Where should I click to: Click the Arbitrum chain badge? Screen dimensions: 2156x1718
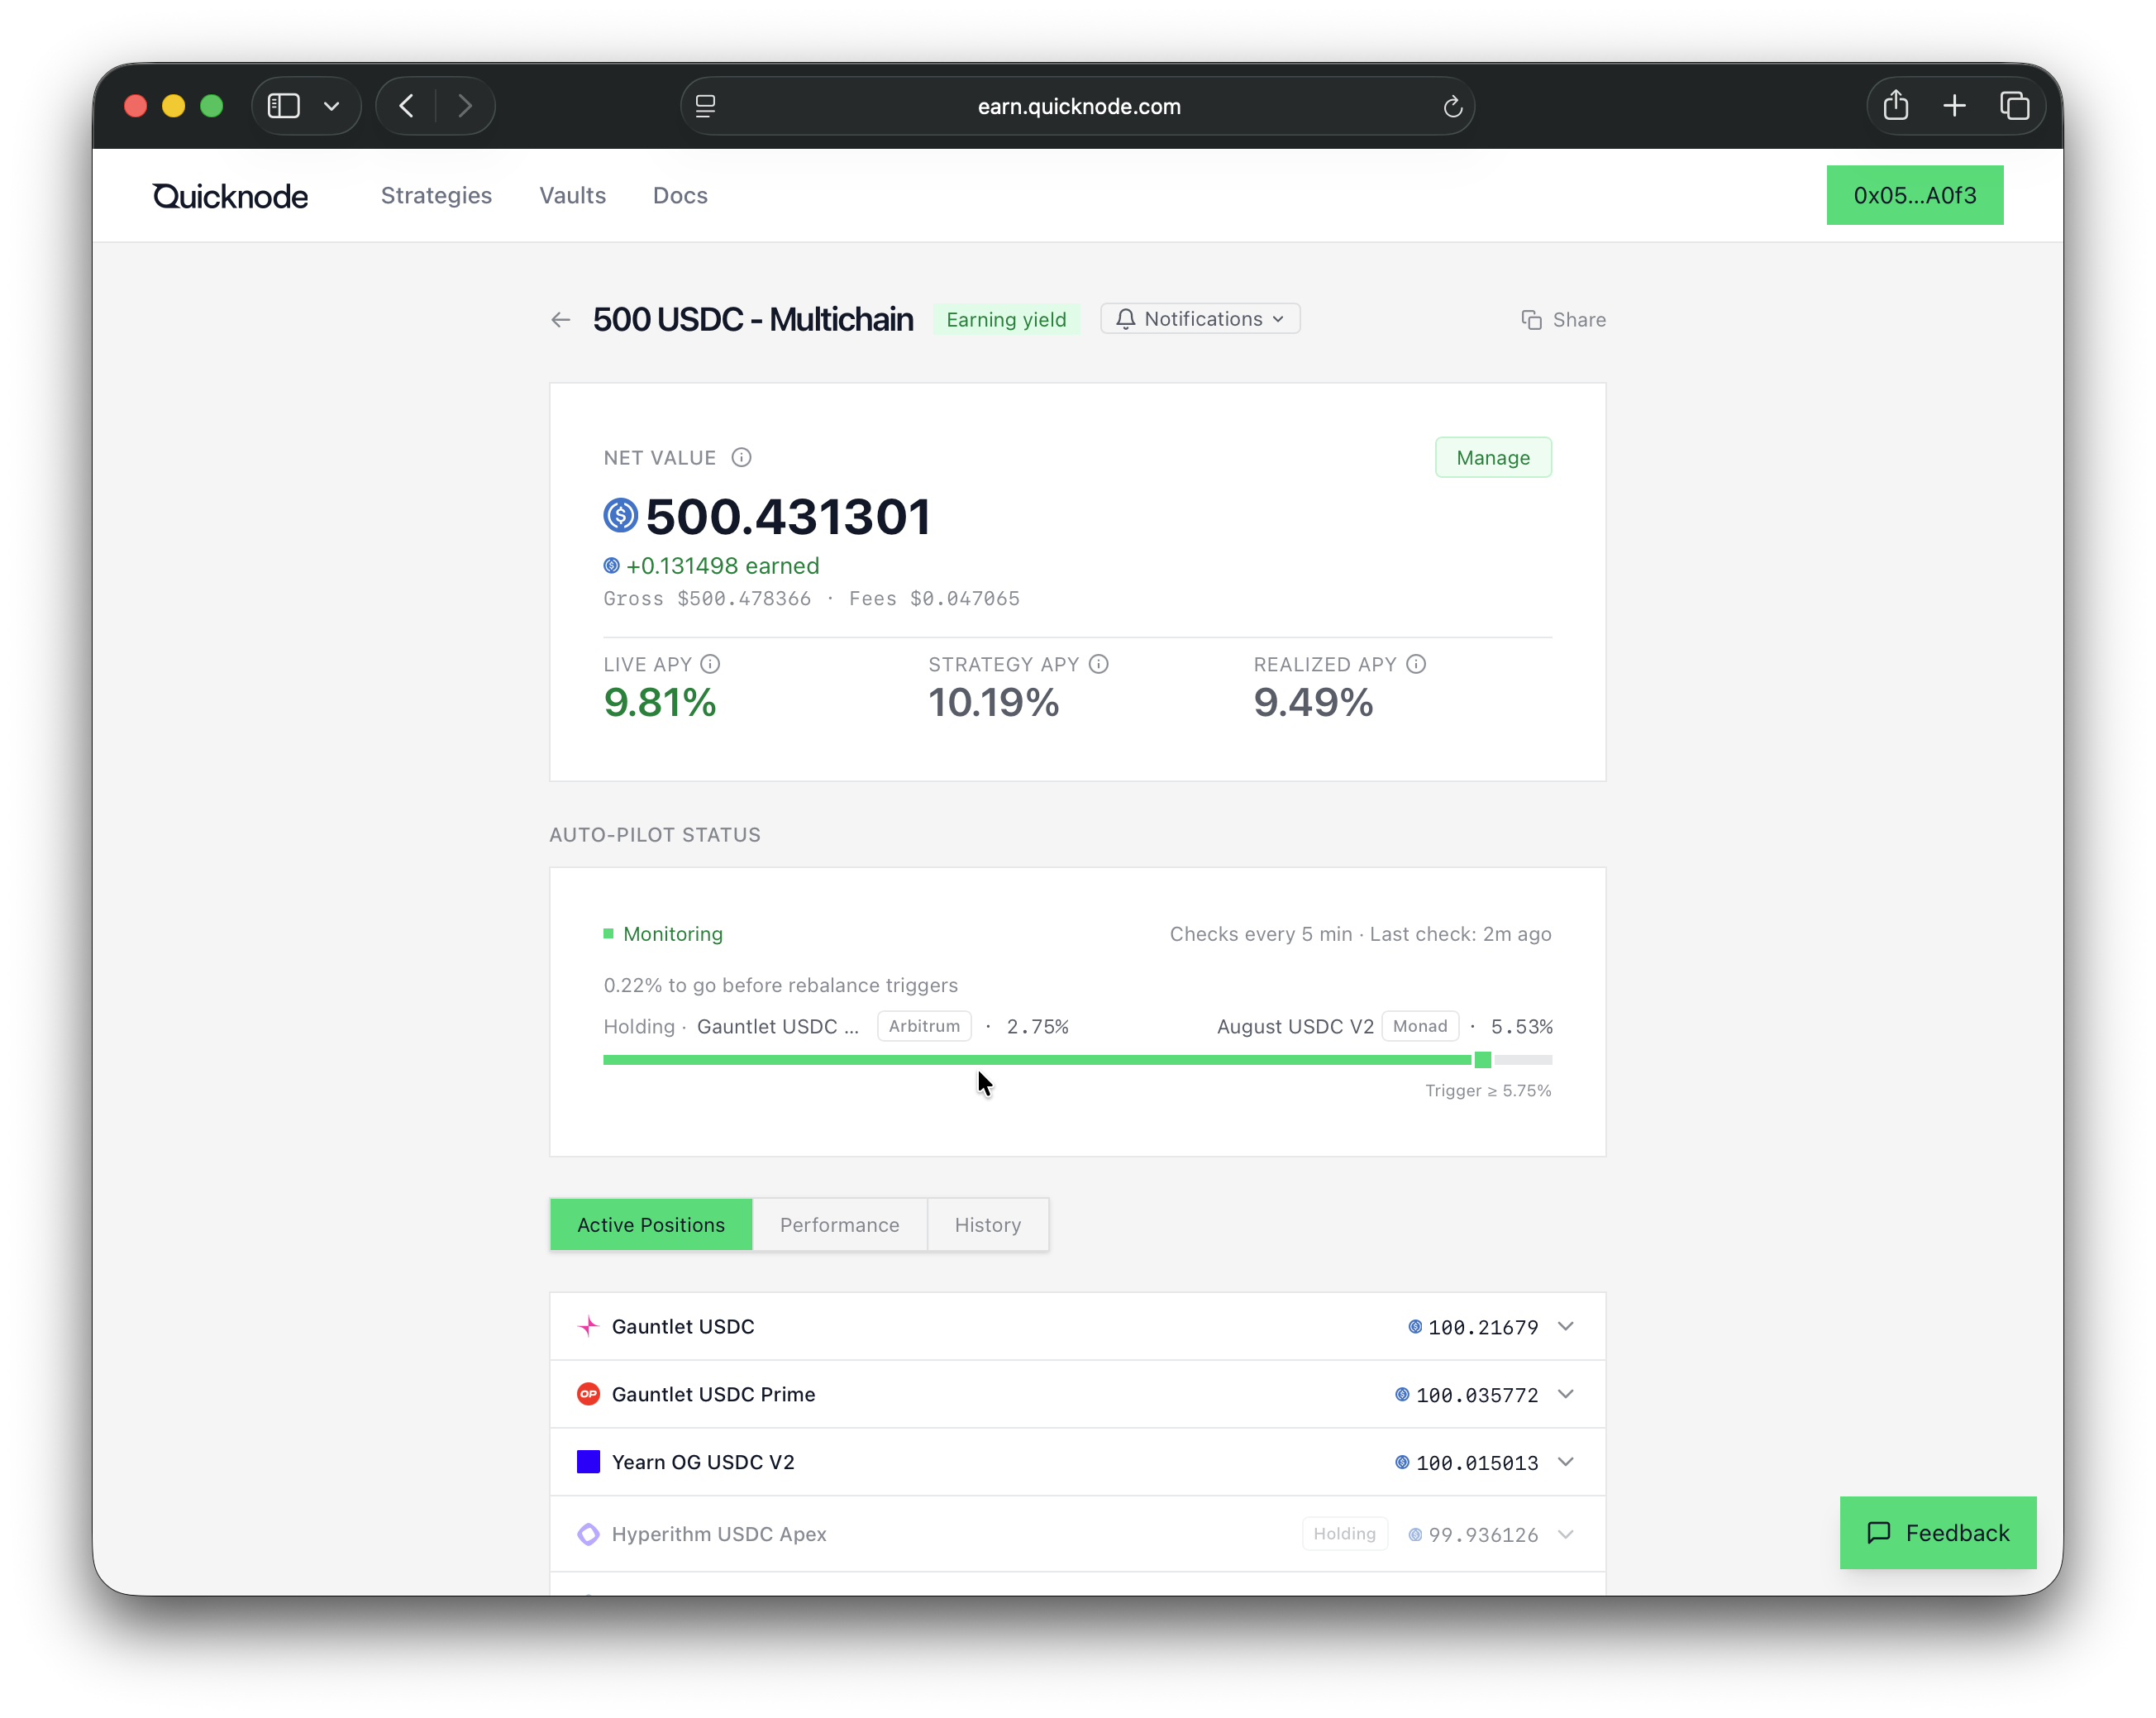click(924, 1026)
